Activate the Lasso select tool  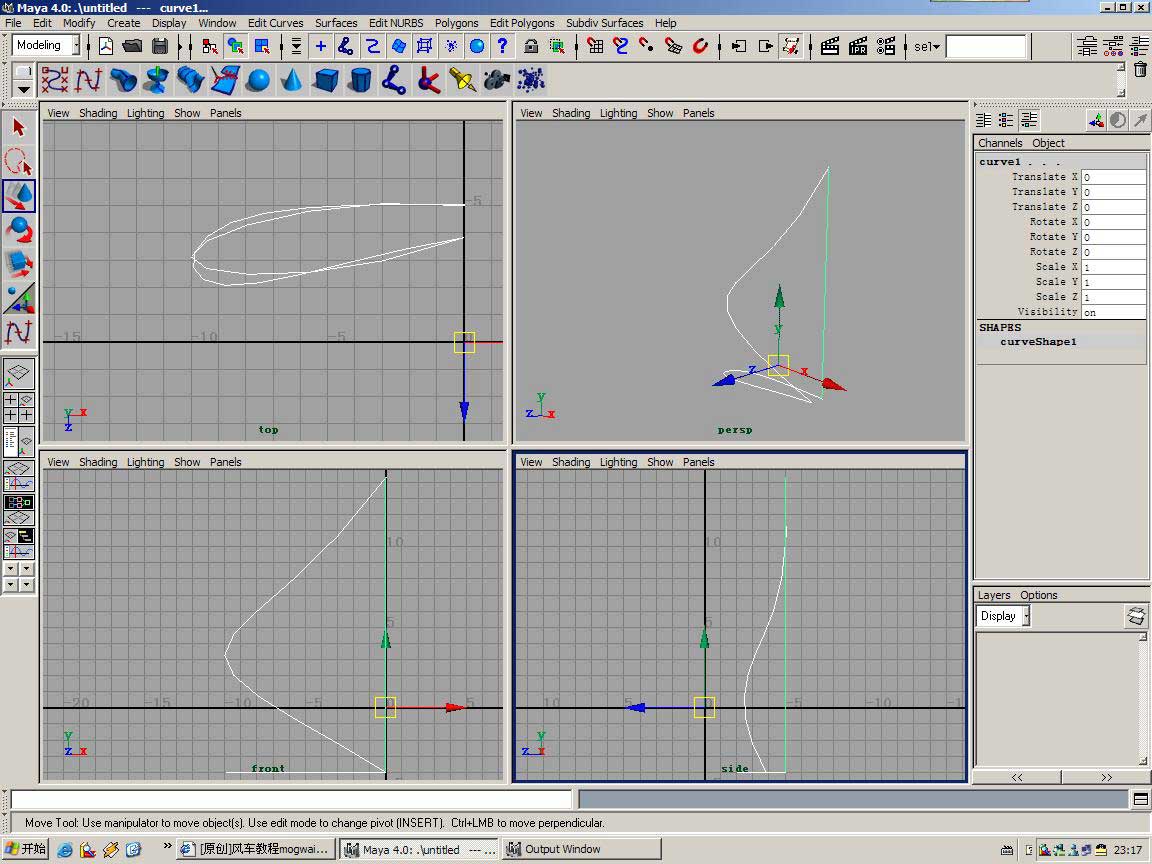19,161
